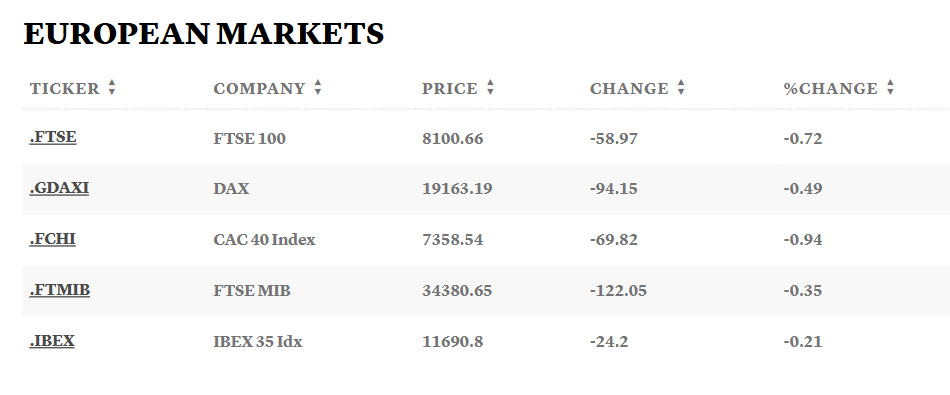Screen dimensions: 950x395
Task: Select the FTSE 100 company cell
Action: pos(250,139)
